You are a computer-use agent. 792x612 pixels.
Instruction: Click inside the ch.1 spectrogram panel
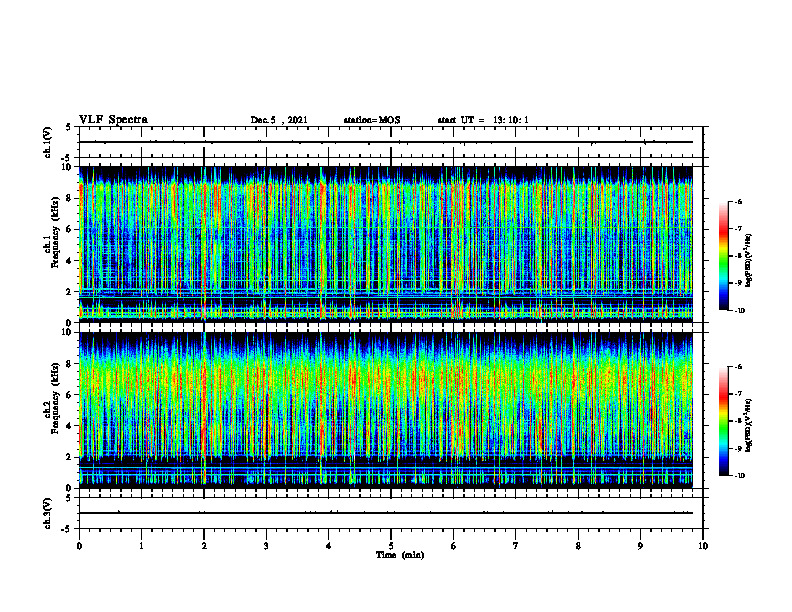tap(386, 244)
